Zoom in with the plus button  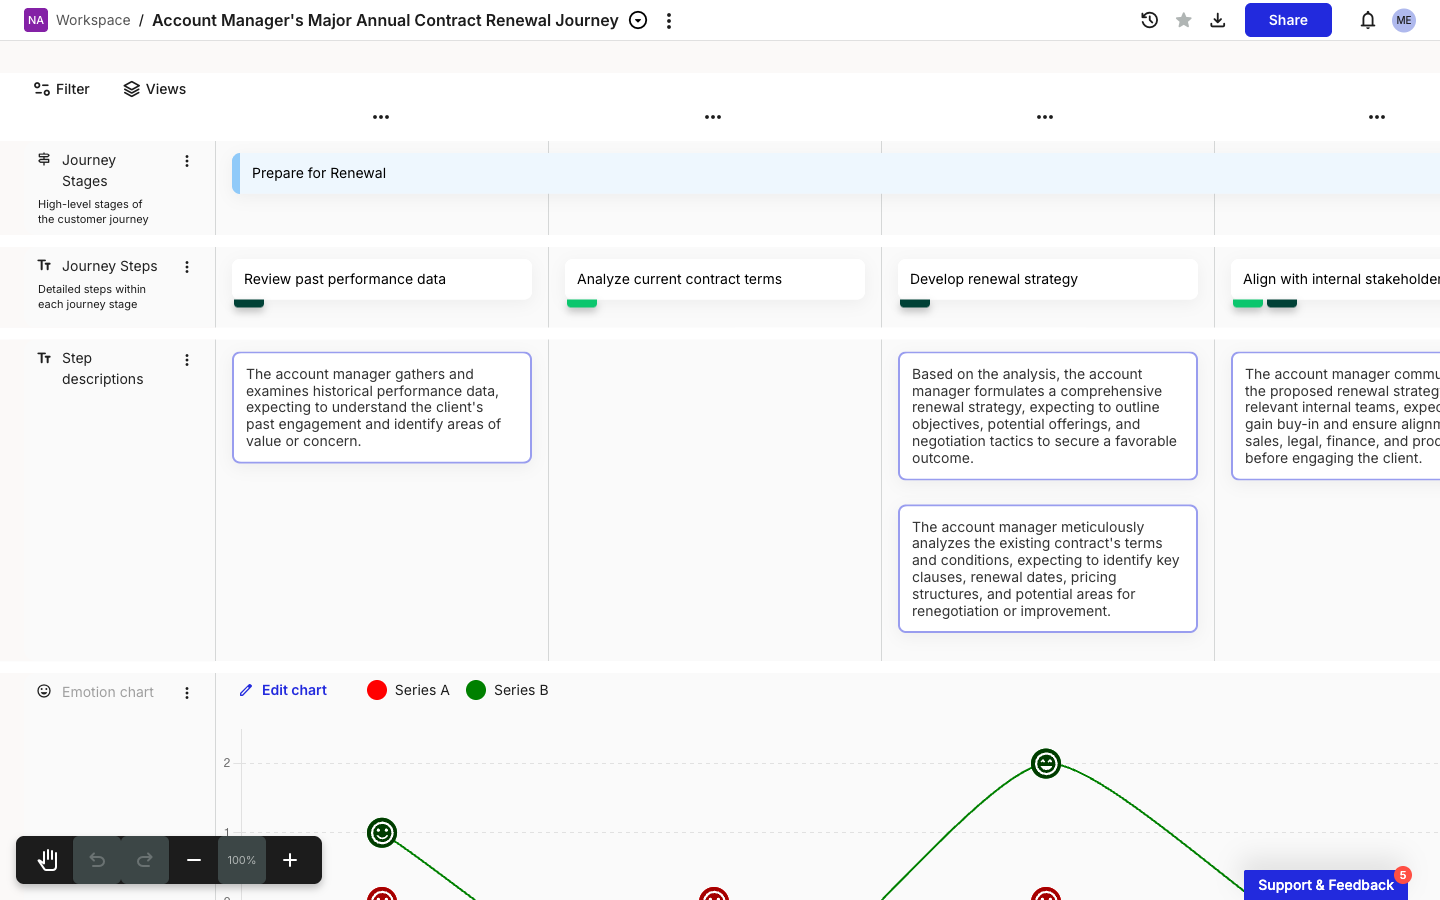pos(290,860)
